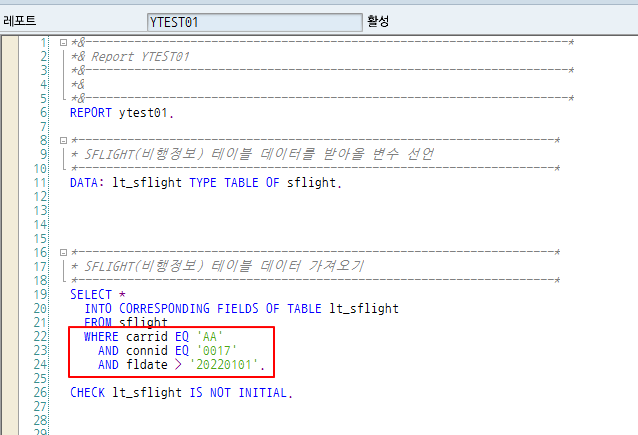Click the REPORT ytest01 statement line
The width and height of the screenshot is (638, 435).
tap(122, 113)
